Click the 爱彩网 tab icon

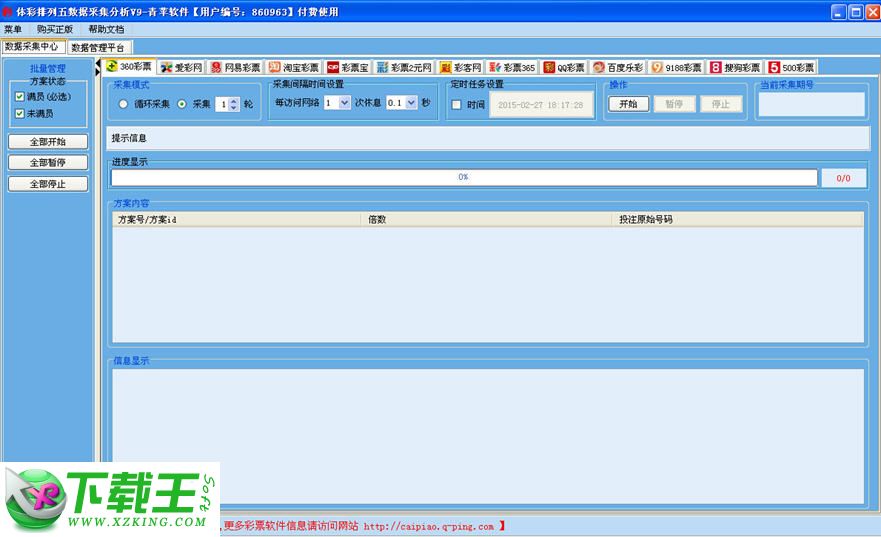166,68
